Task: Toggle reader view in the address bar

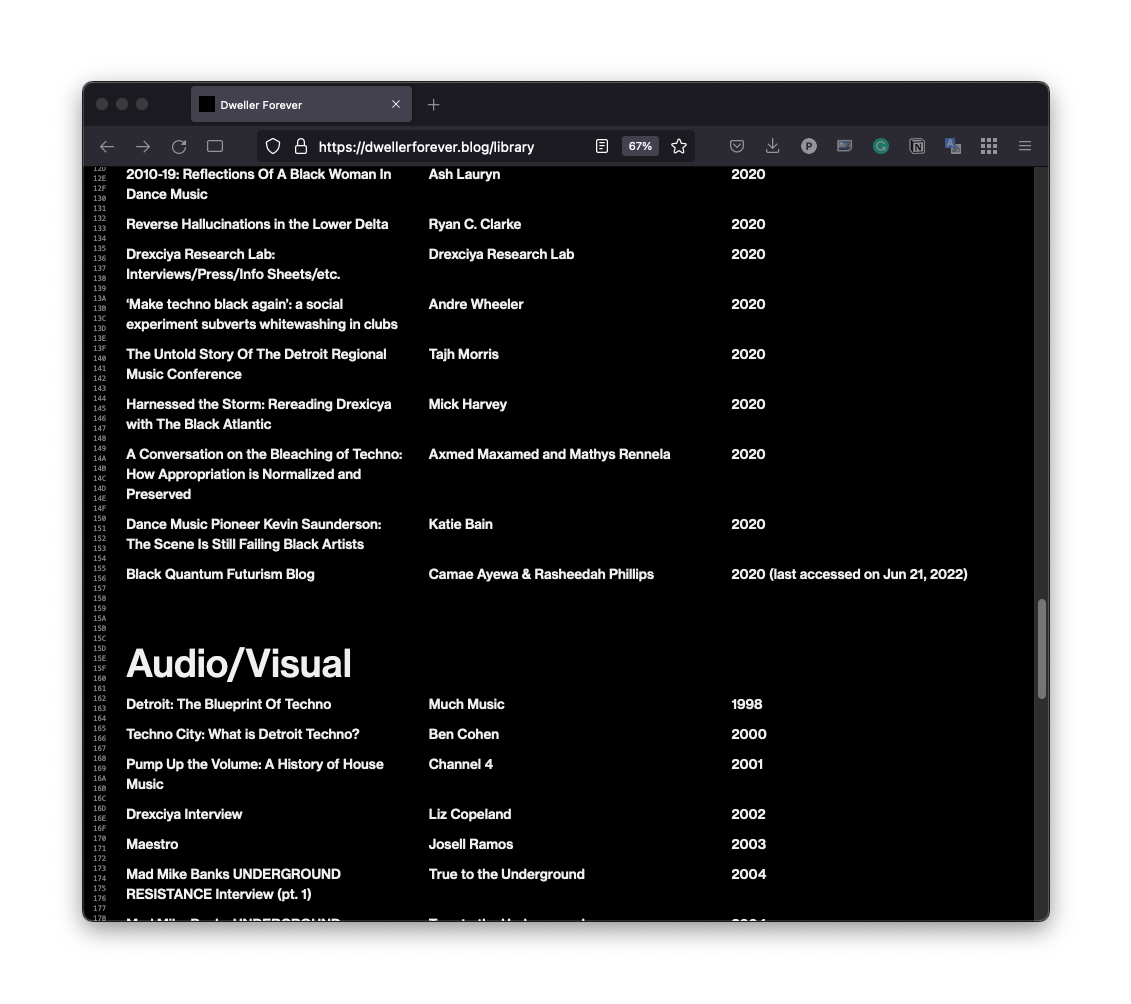Action: [x=601, y=146]
